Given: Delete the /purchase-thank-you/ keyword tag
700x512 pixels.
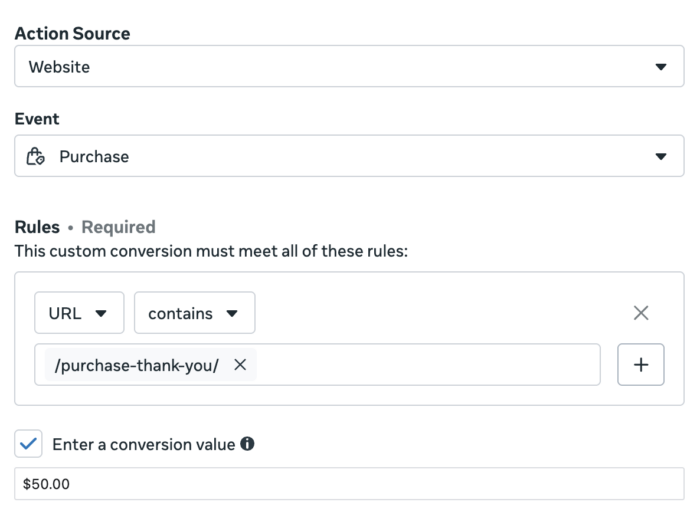Looking at the screenshot, I should pyautogui.click(x=240, y=365).
